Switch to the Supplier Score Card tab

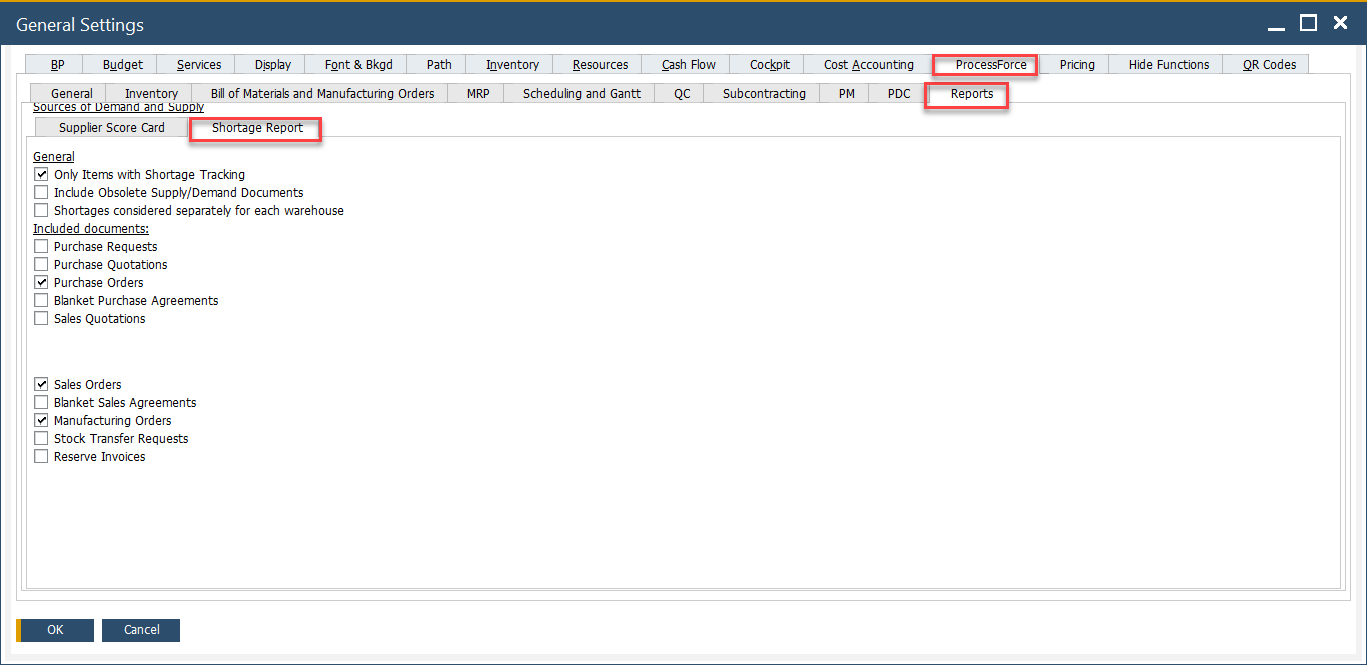(110, 127)
